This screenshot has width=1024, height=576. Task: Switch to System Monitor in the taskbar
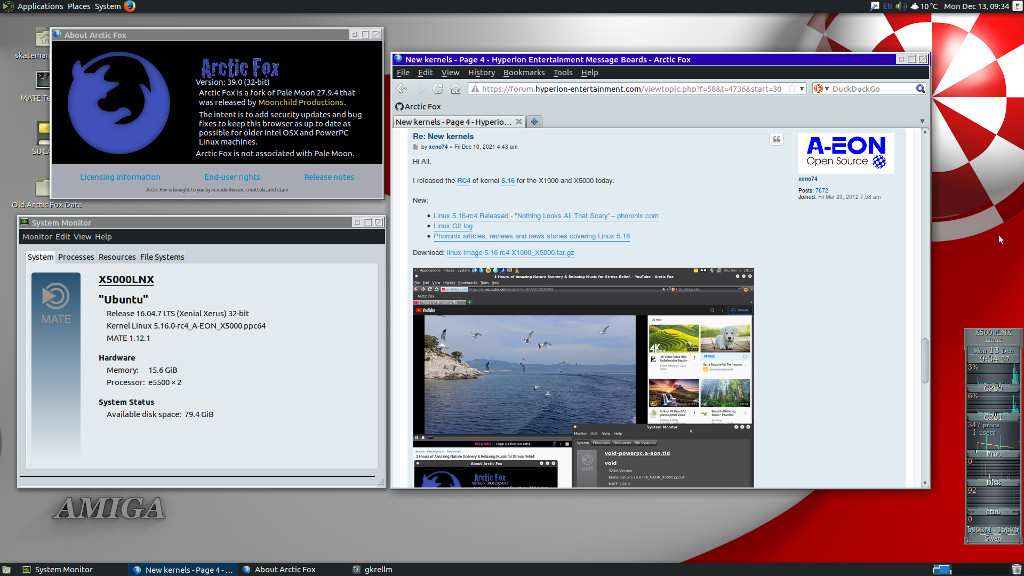pos(57,569)
